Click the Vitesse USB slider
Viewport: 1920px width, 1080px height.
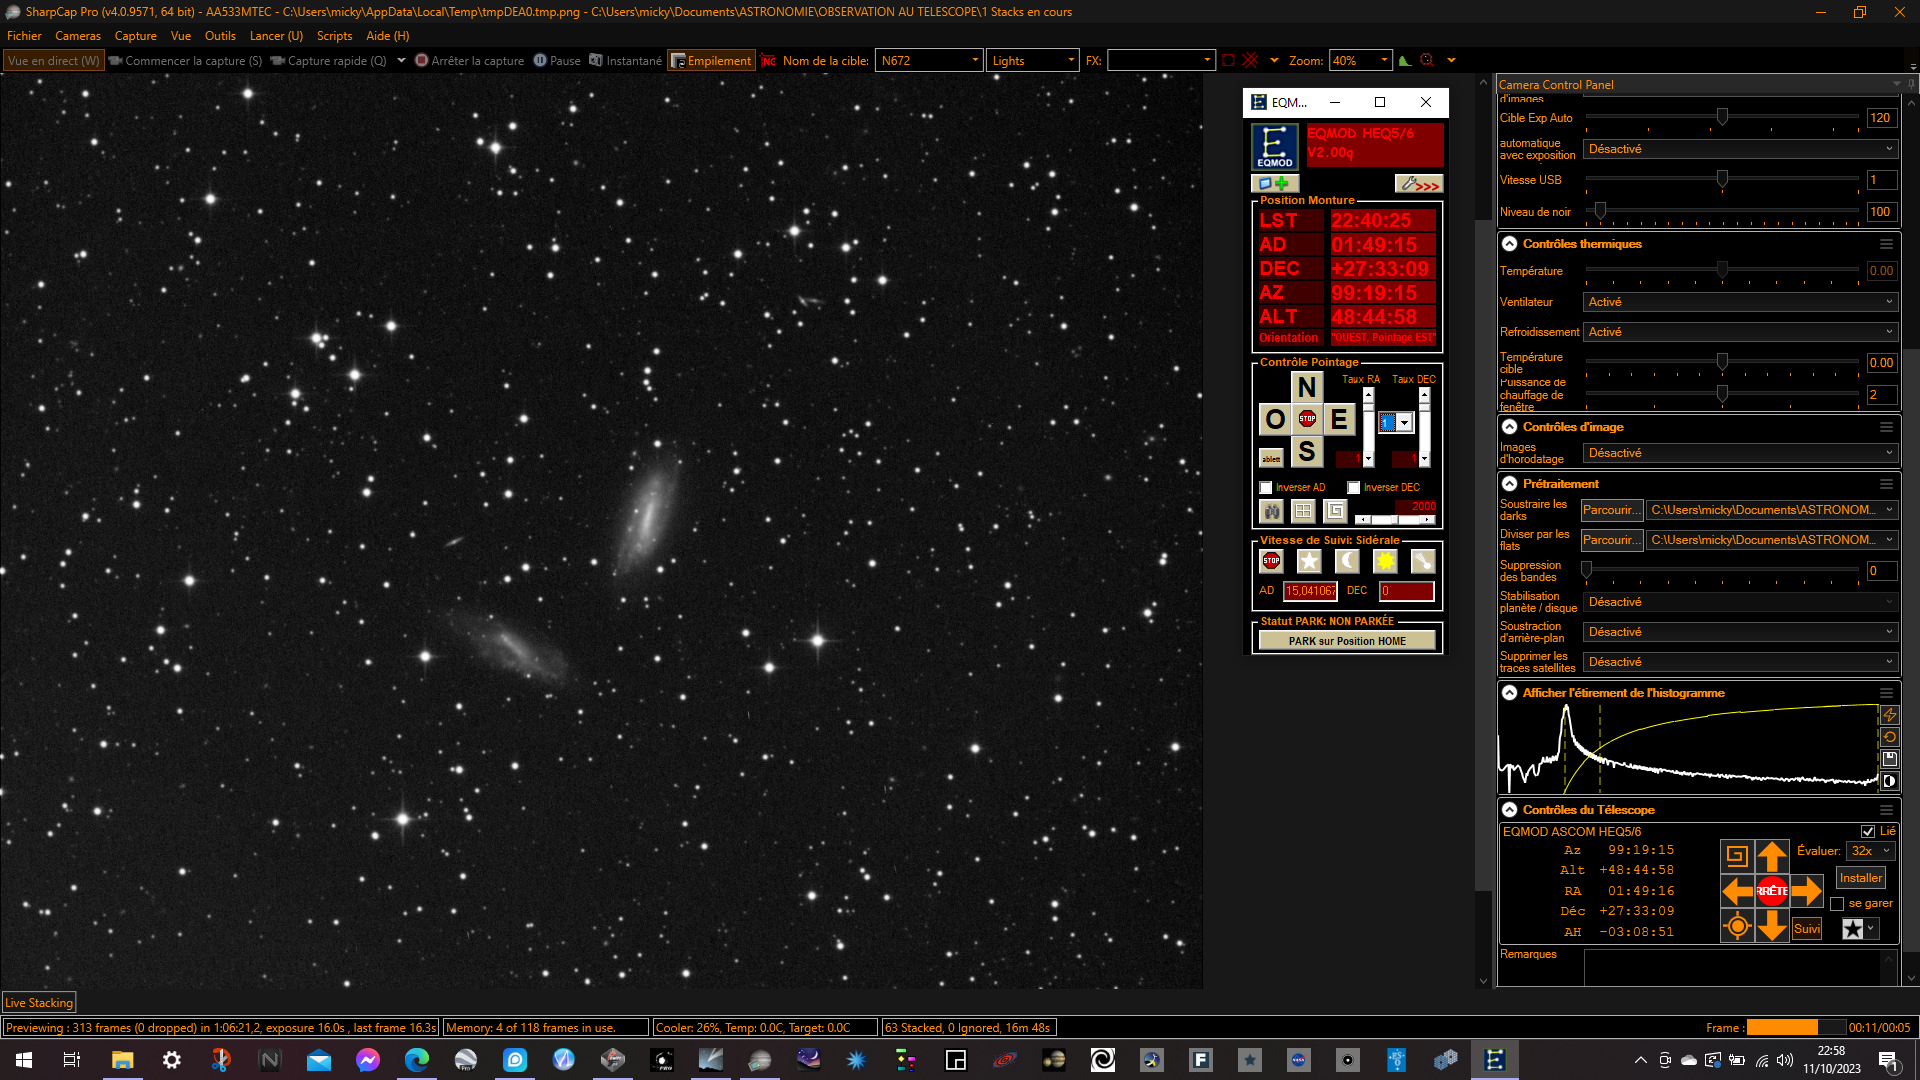(1722, 180)
